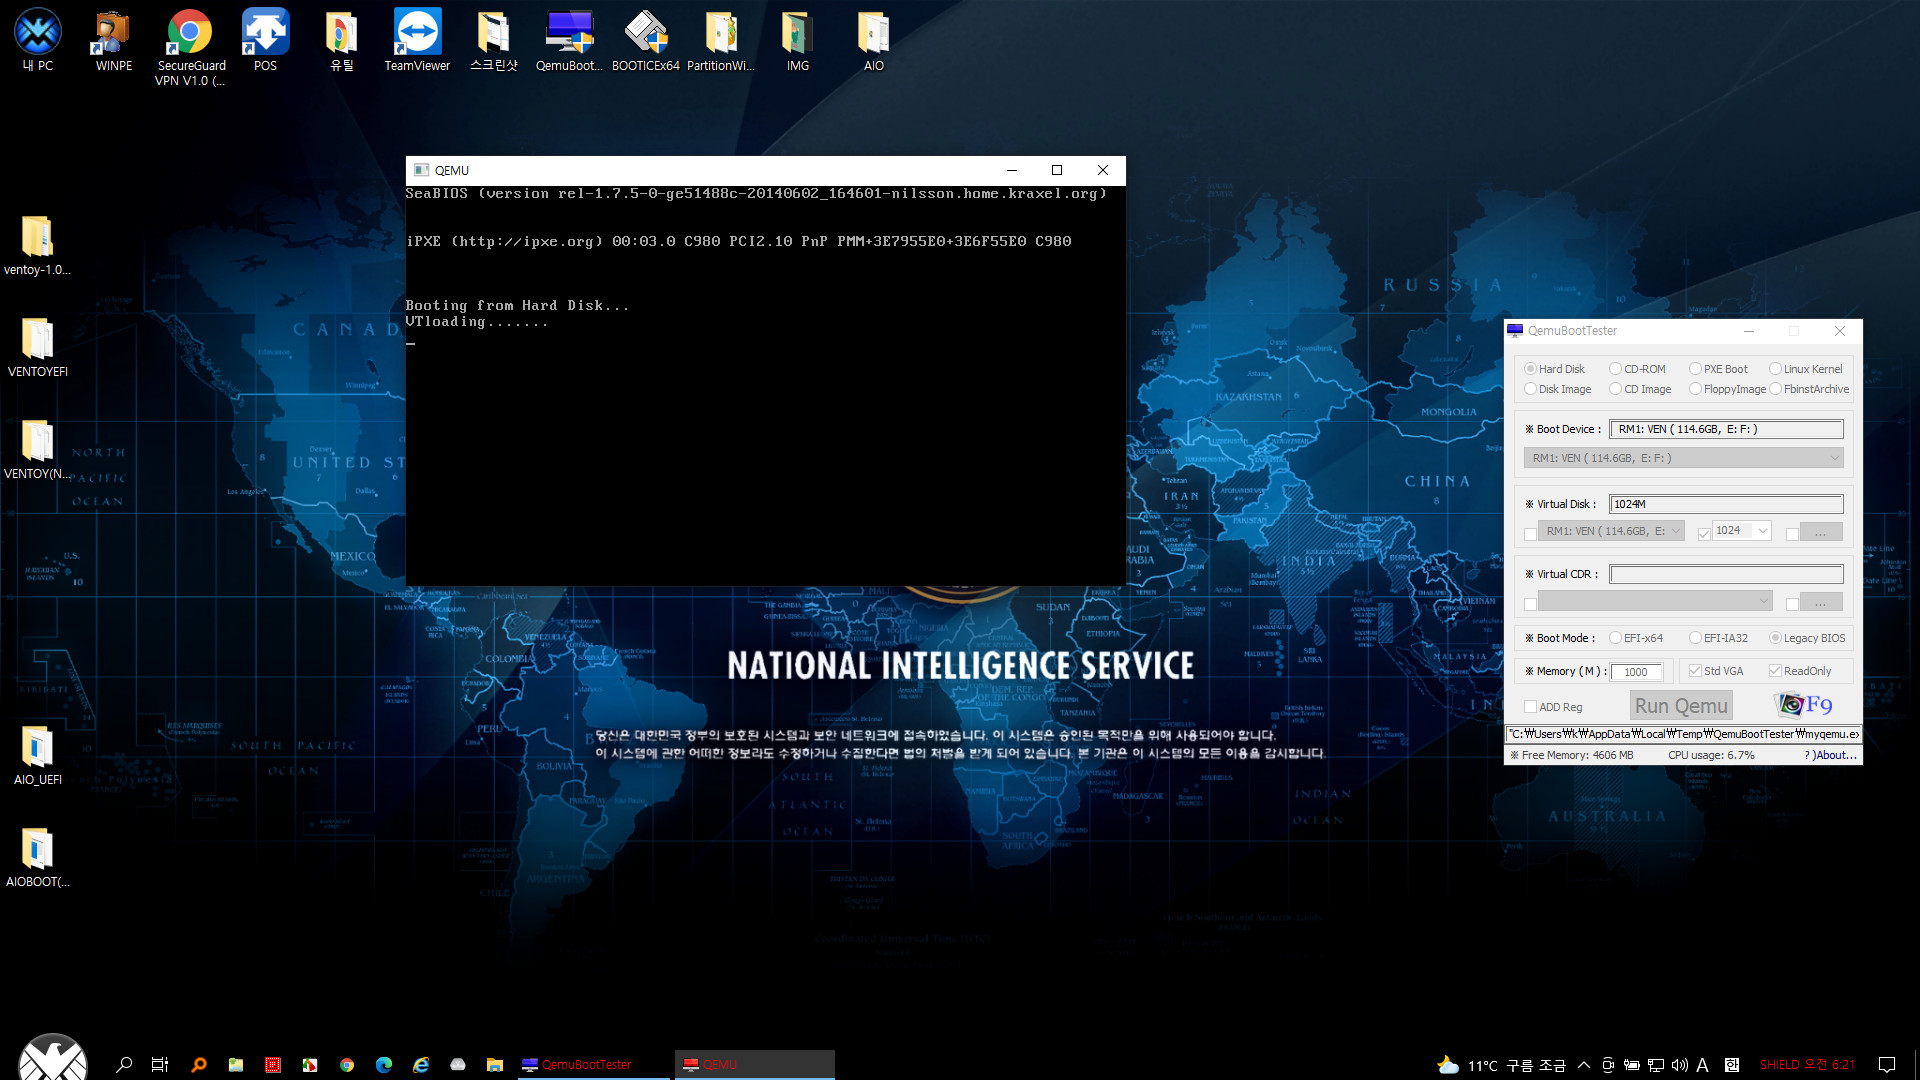Click the SHIELD Start button

pos(53,1058)
